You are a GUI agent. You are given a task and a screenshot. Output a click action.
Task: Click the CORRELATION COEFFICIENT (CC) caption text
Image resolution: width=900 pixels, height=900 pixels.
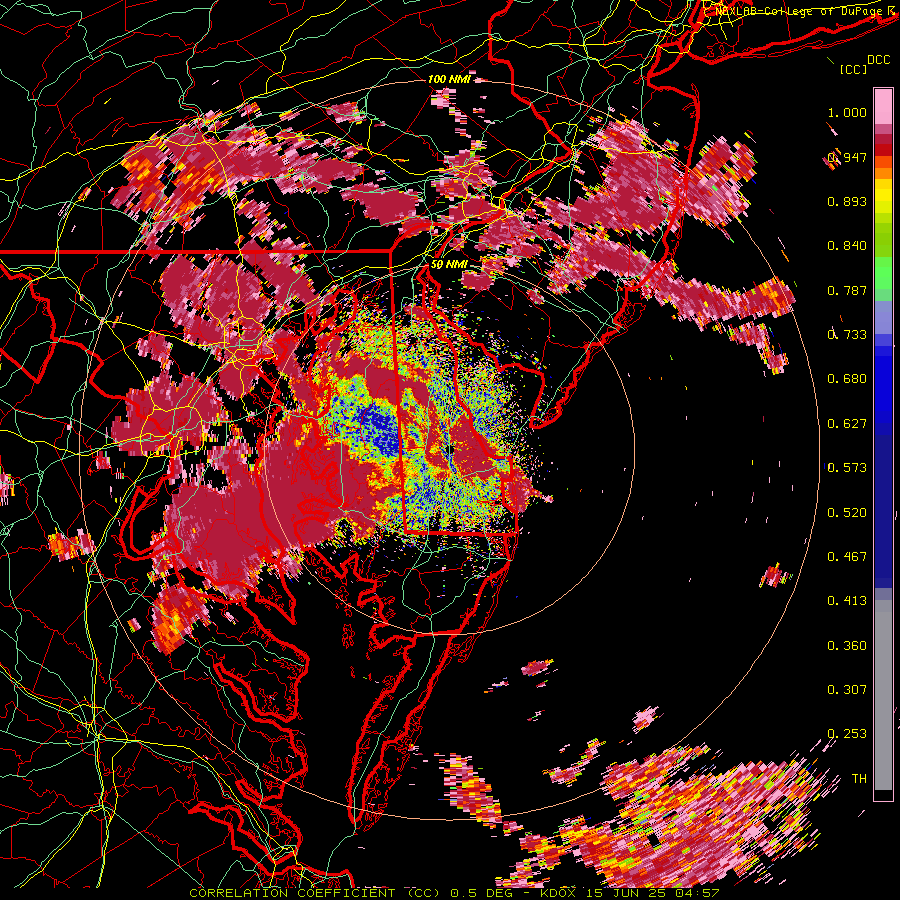315,893
